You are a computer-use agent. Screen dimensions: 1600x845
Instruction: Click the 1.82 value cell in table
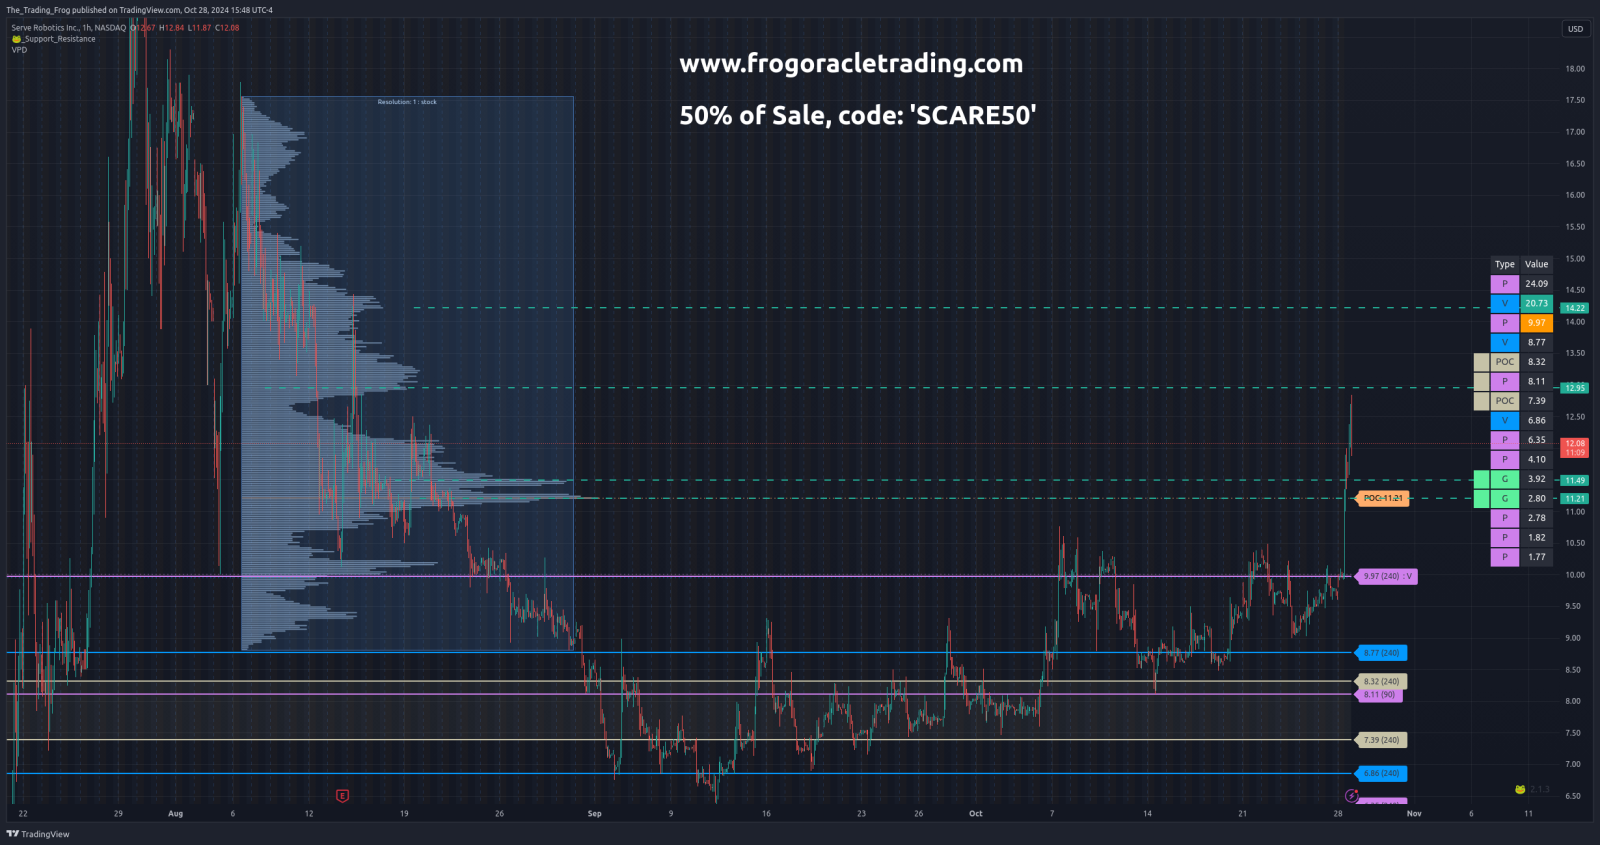[1537, 537]
